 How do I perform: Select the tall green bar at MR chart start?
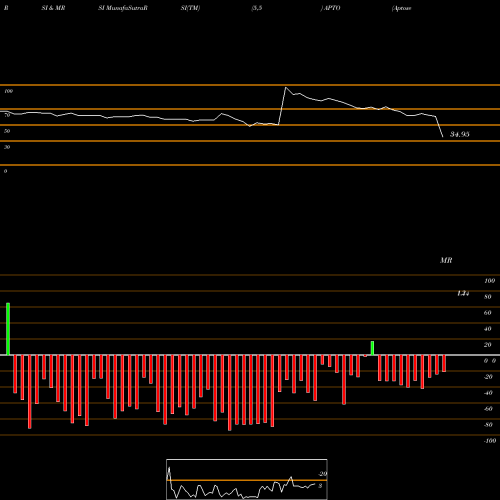[8, 329]
